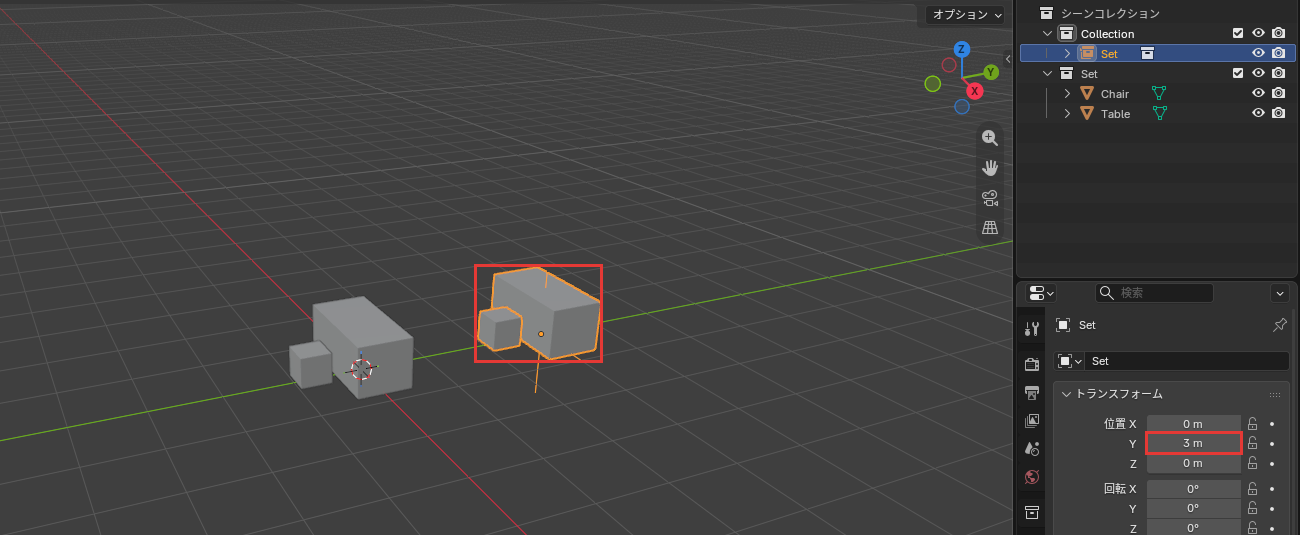Click the hand pan-view icon
This screenshot has width=1300, height=535.
tap(990, 167)
